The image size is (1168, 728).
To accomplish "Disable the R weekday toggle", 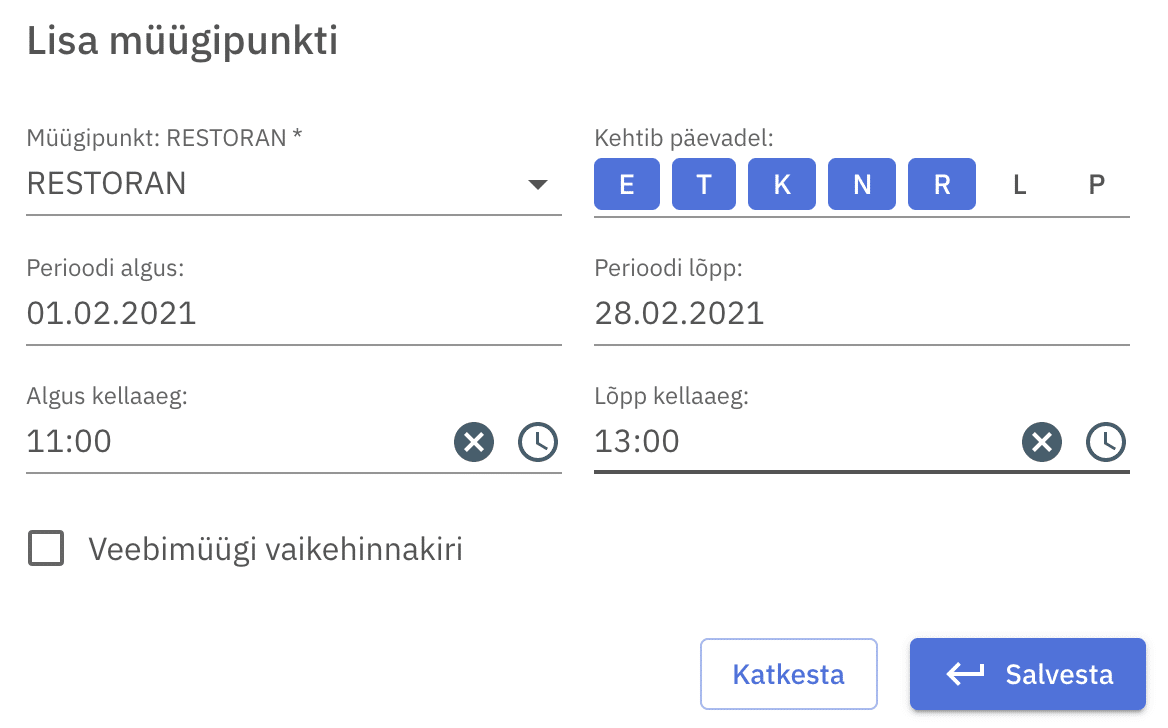I will click(942, 185).
